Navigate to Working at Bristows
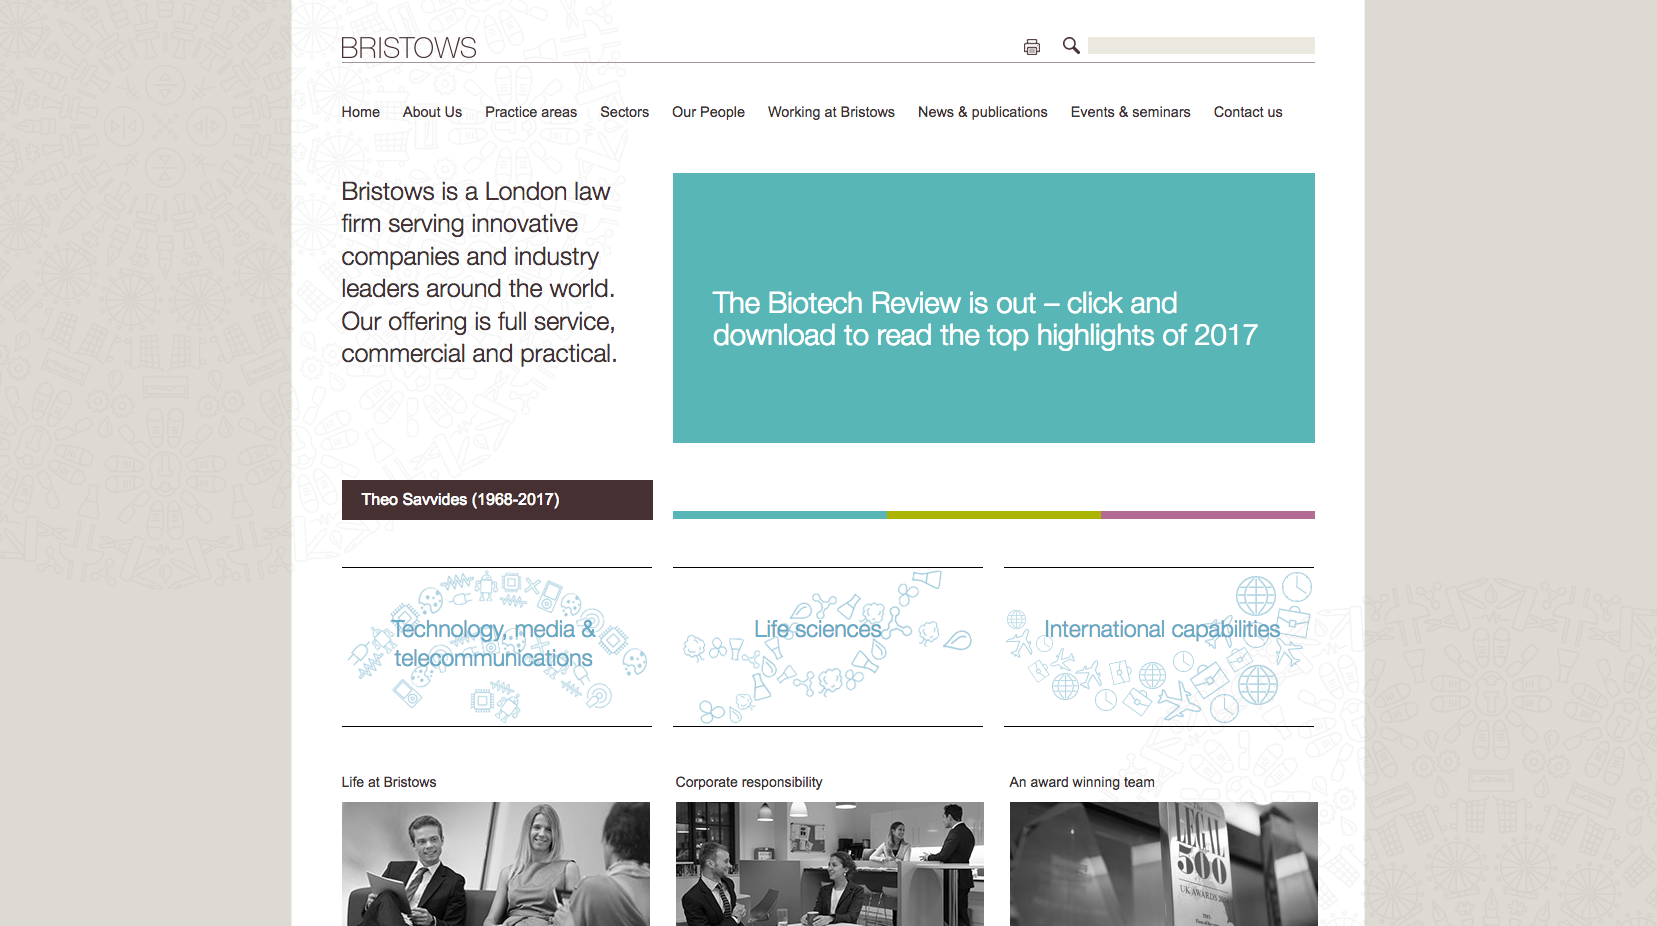This screenshot has width=1657, height=926. 831,112
